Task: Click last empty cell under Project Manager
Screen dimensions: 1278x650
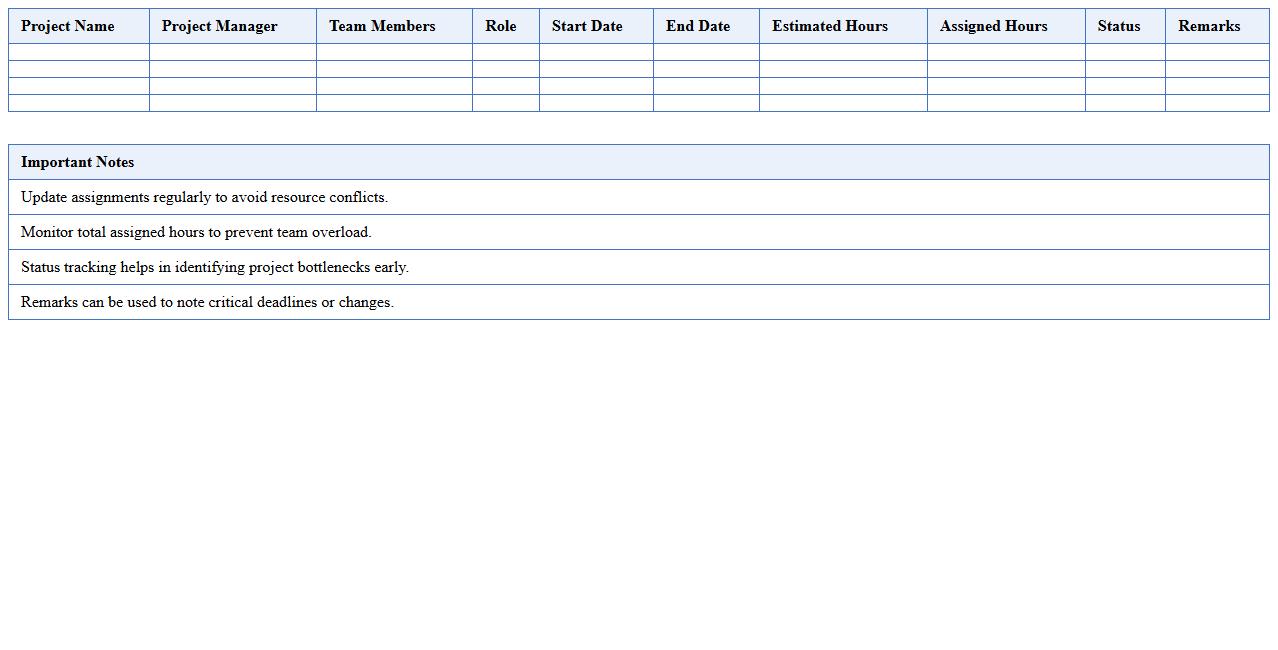Action: click(233, 103)
